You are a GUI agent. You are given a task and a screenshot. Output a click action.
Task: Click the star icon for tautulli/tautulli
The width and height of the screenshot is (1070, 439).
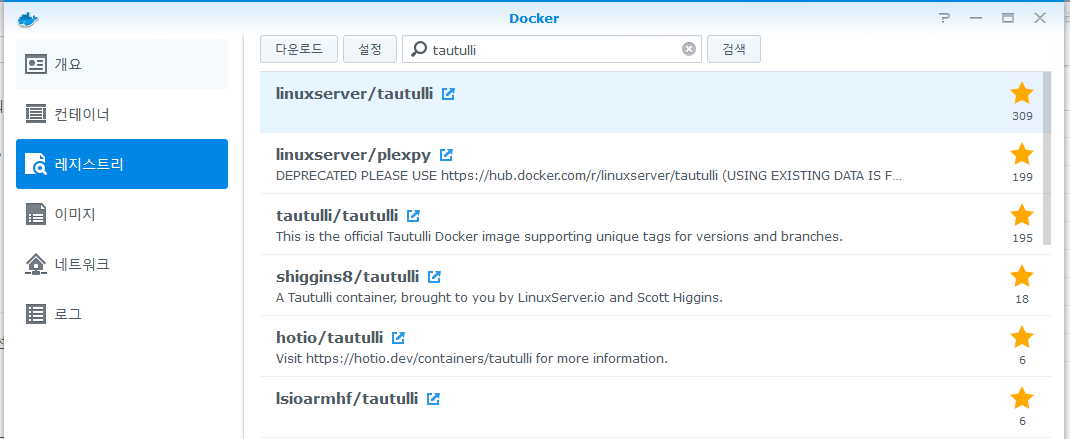pos(1022,215)
